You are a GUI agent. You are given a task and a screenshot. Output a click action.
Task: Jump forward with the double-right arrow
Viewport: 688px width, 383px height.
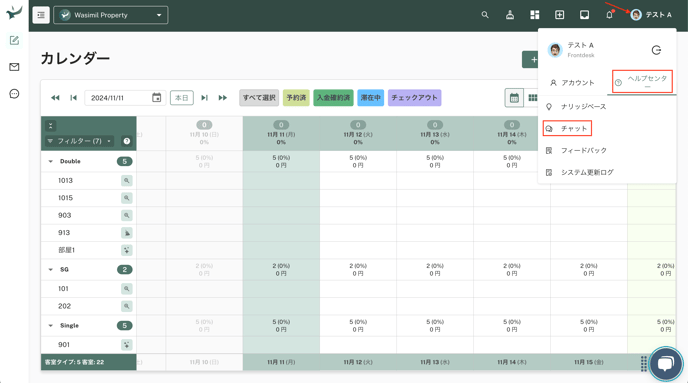tap(223, 97)
